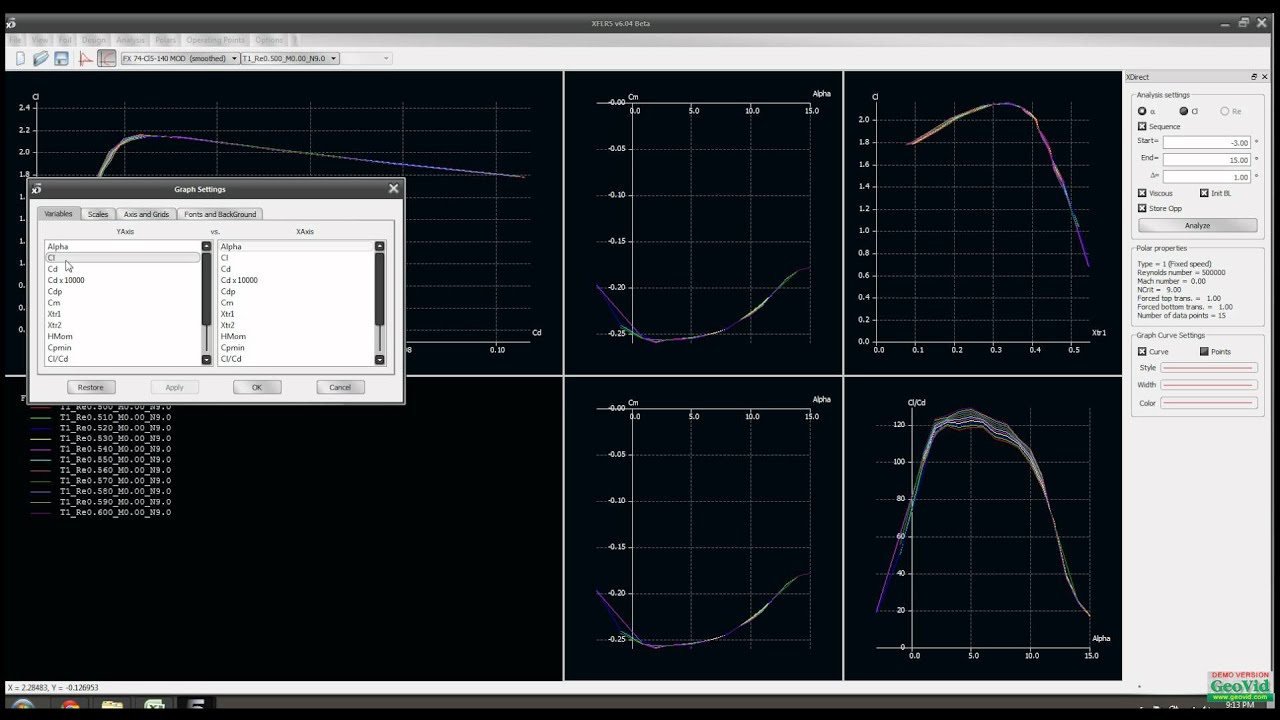1280x720 pixels.
Task: Click the YAxis list scroll-up arrow
Action: coord(207,246)
